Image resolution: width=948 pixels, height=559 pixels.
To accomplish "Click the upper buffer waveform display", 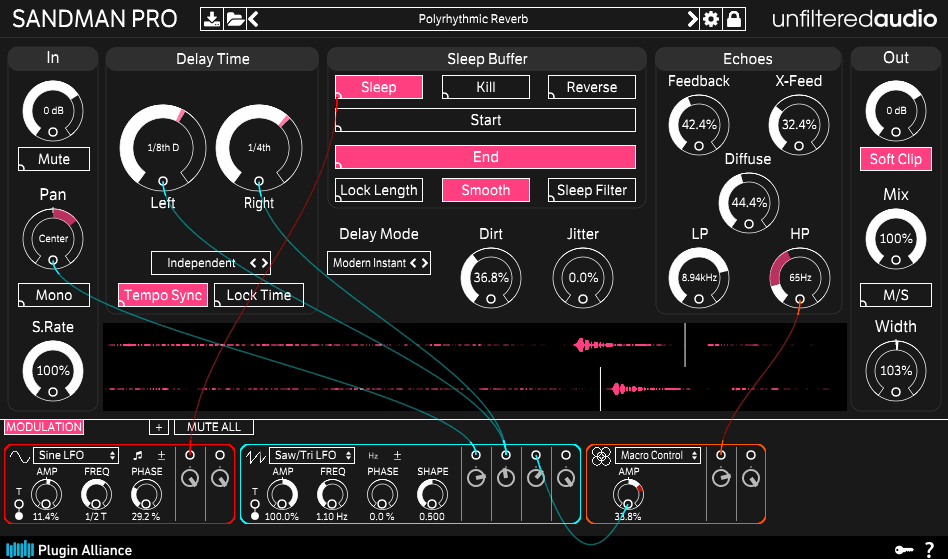I will (475, 345).
